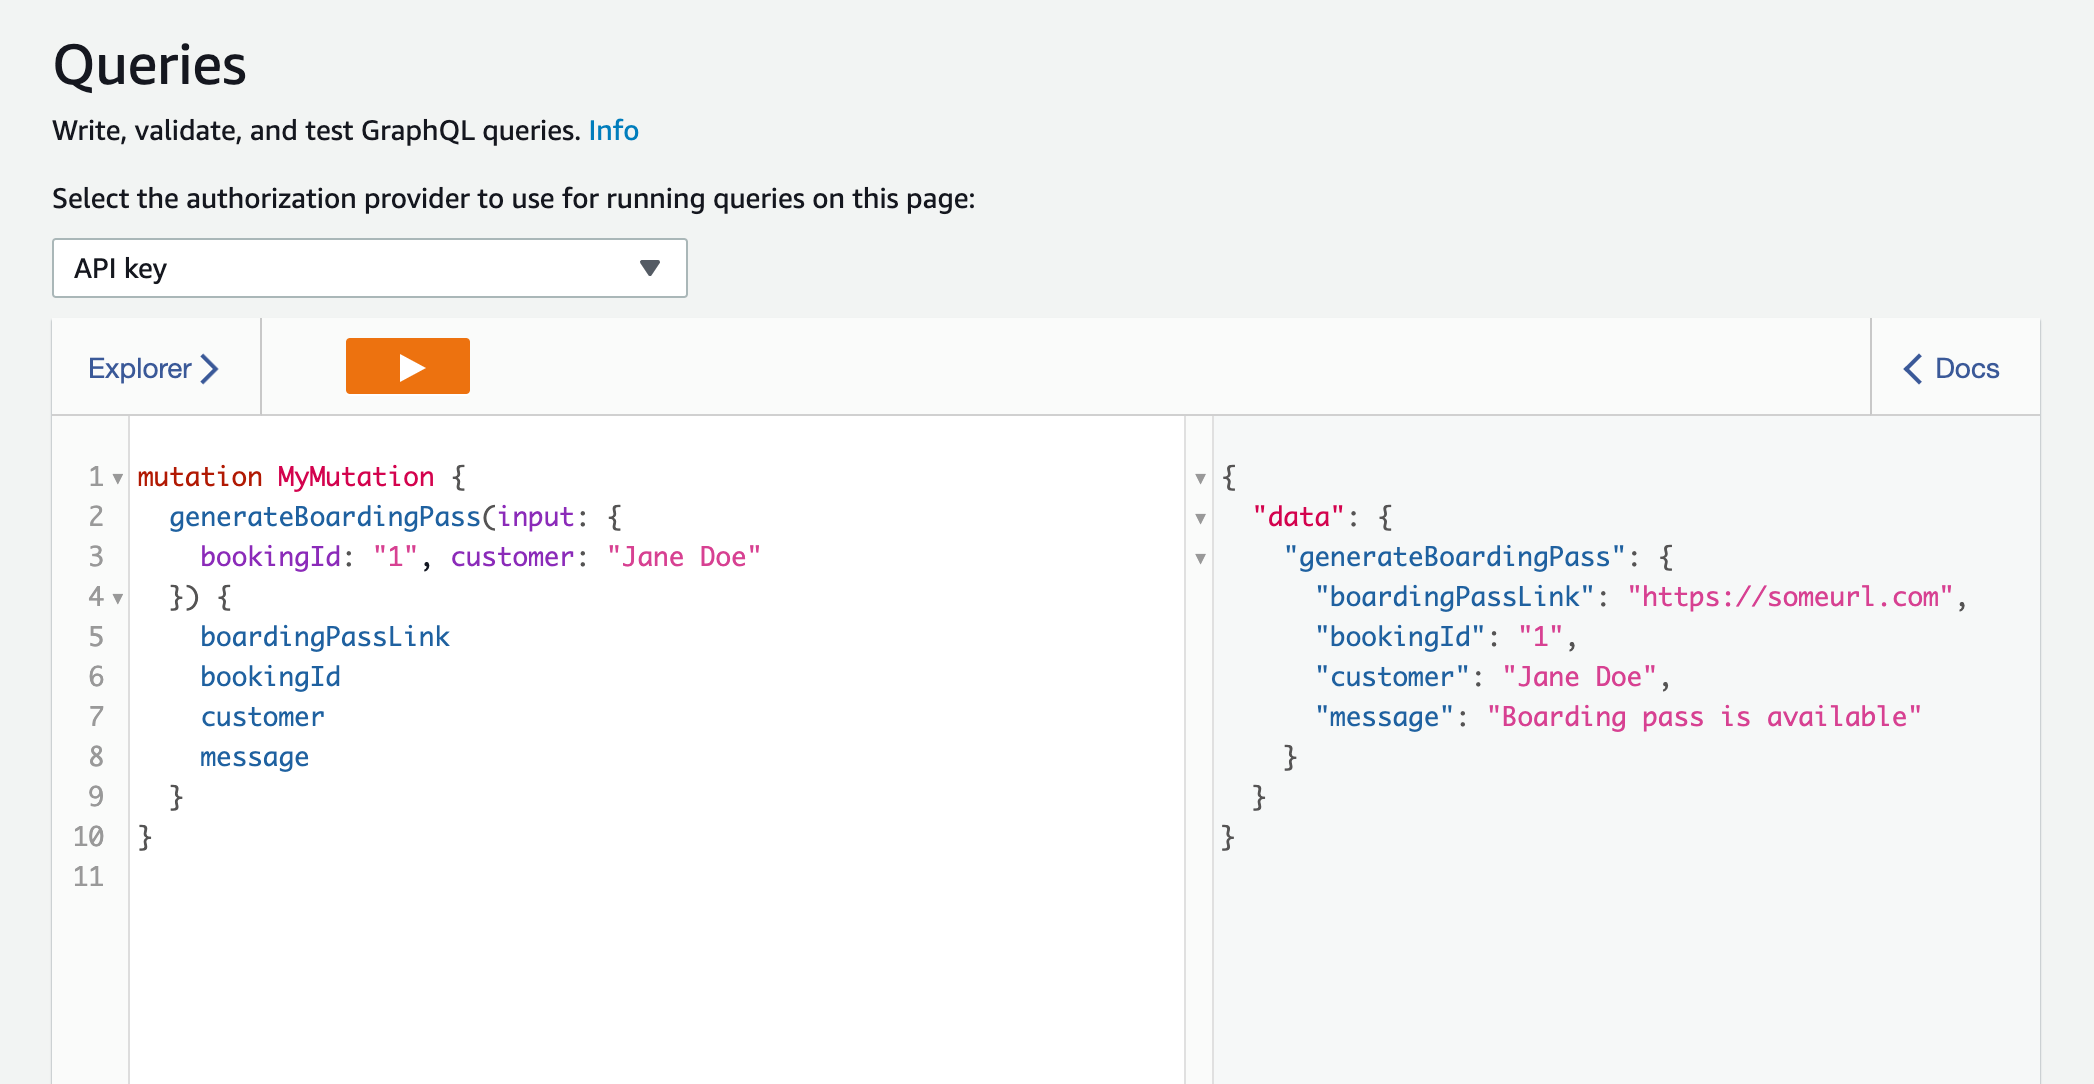The width and height of the screenshot is (2094, 1084).
Task: Collapse the selection set fold at line 4
Action: coord(118,599)
